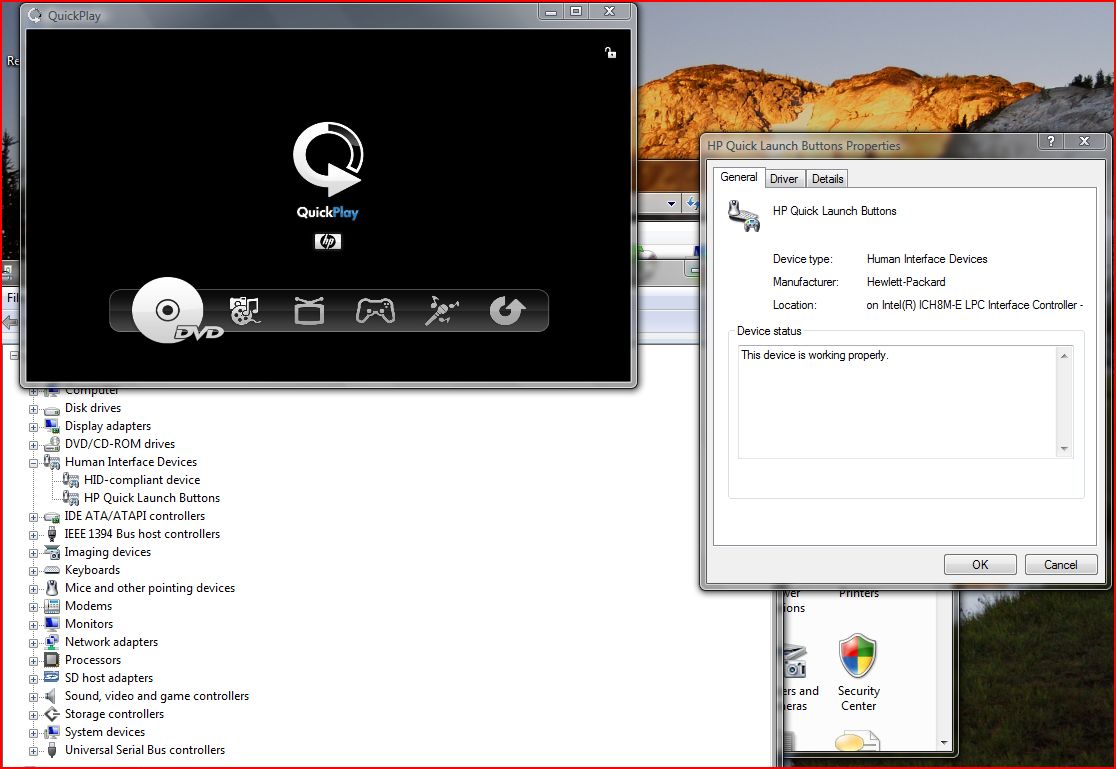Click the Keyboards icon in the tree
The height and width of the screenshot is (769, 1116).
click(51, 570)
